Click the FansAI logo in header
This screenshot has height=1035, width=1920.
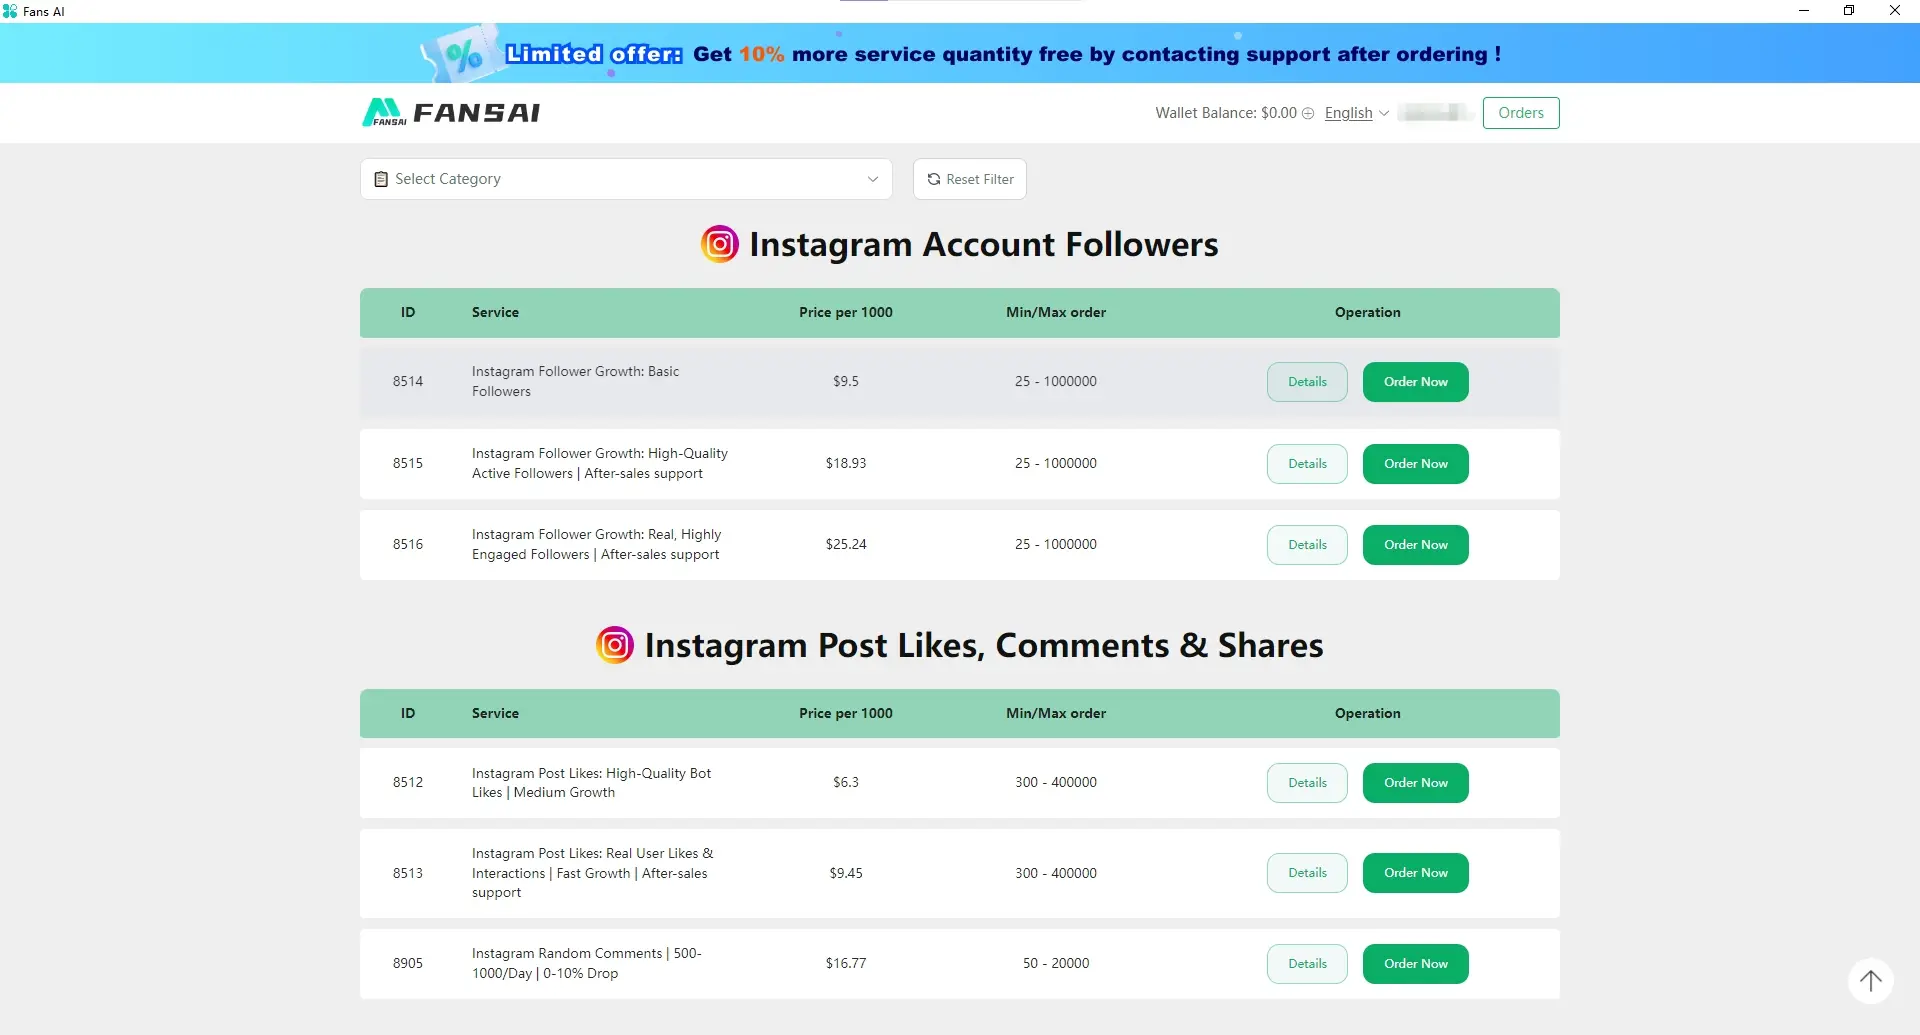(451, 113)
